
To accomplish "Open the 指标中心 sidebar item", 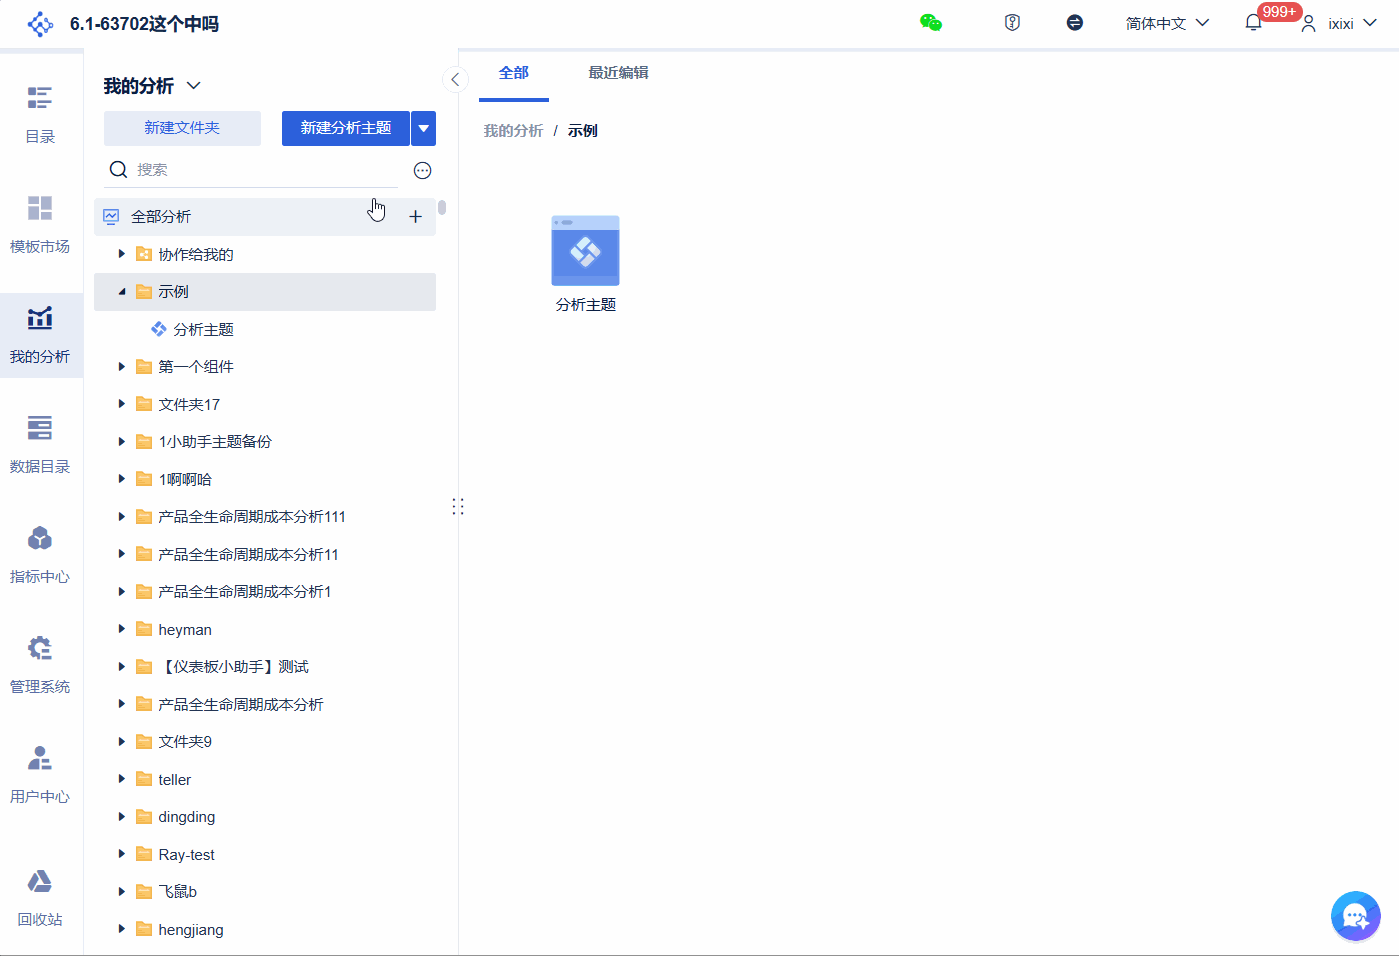I will [40, 555].
